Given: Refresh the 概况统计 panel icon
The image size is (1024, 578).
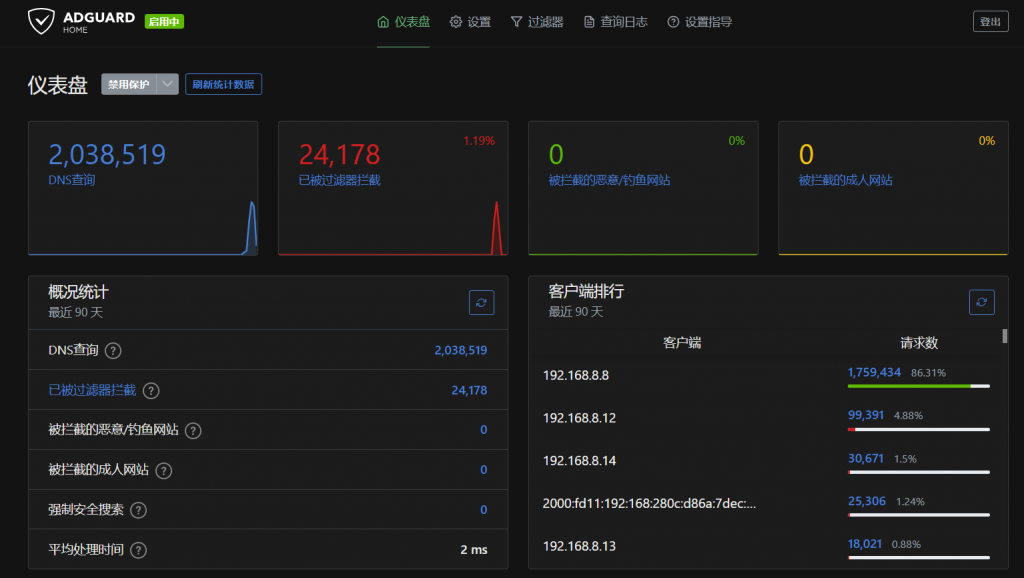Looking at the screenshot, I should (x=481, y=302).
